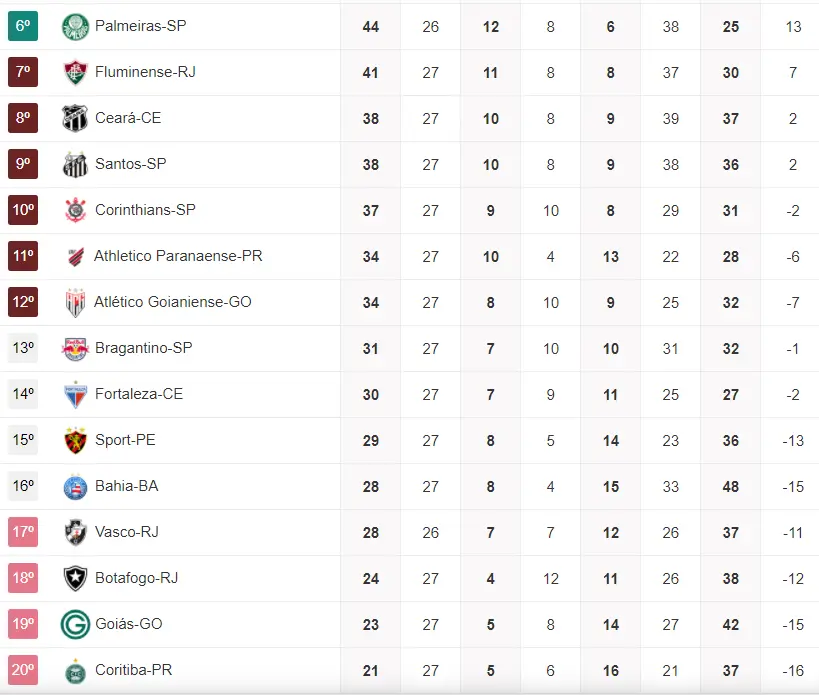
Task: Click the 10º position badge for Corinthians
Action: tap(23, 210)
